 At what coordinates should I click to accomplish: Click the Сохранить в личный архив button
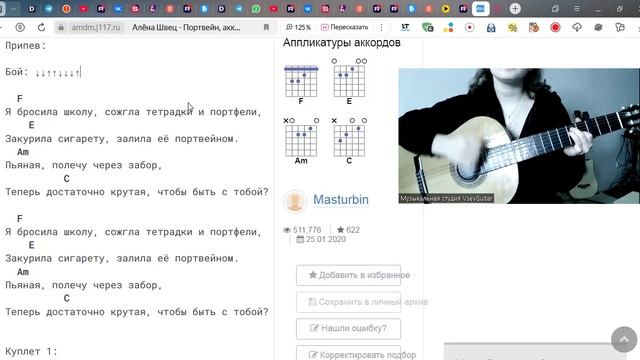tap(349, 302)
